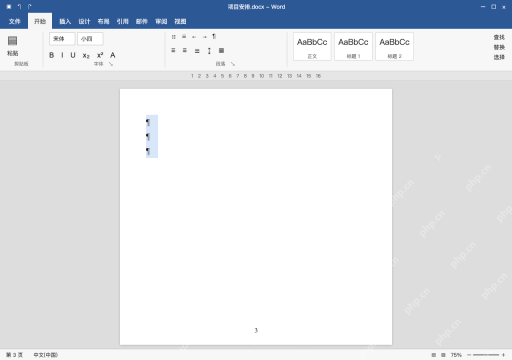
Task: Switch to the 插入 (Insert) tab
Action: click(65, 22)
